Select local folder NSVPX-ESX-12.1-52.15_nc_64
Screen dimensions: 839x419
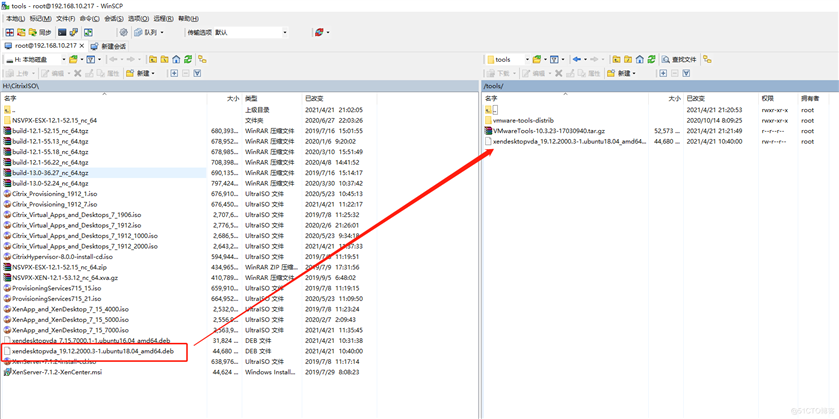click(54, 120)
